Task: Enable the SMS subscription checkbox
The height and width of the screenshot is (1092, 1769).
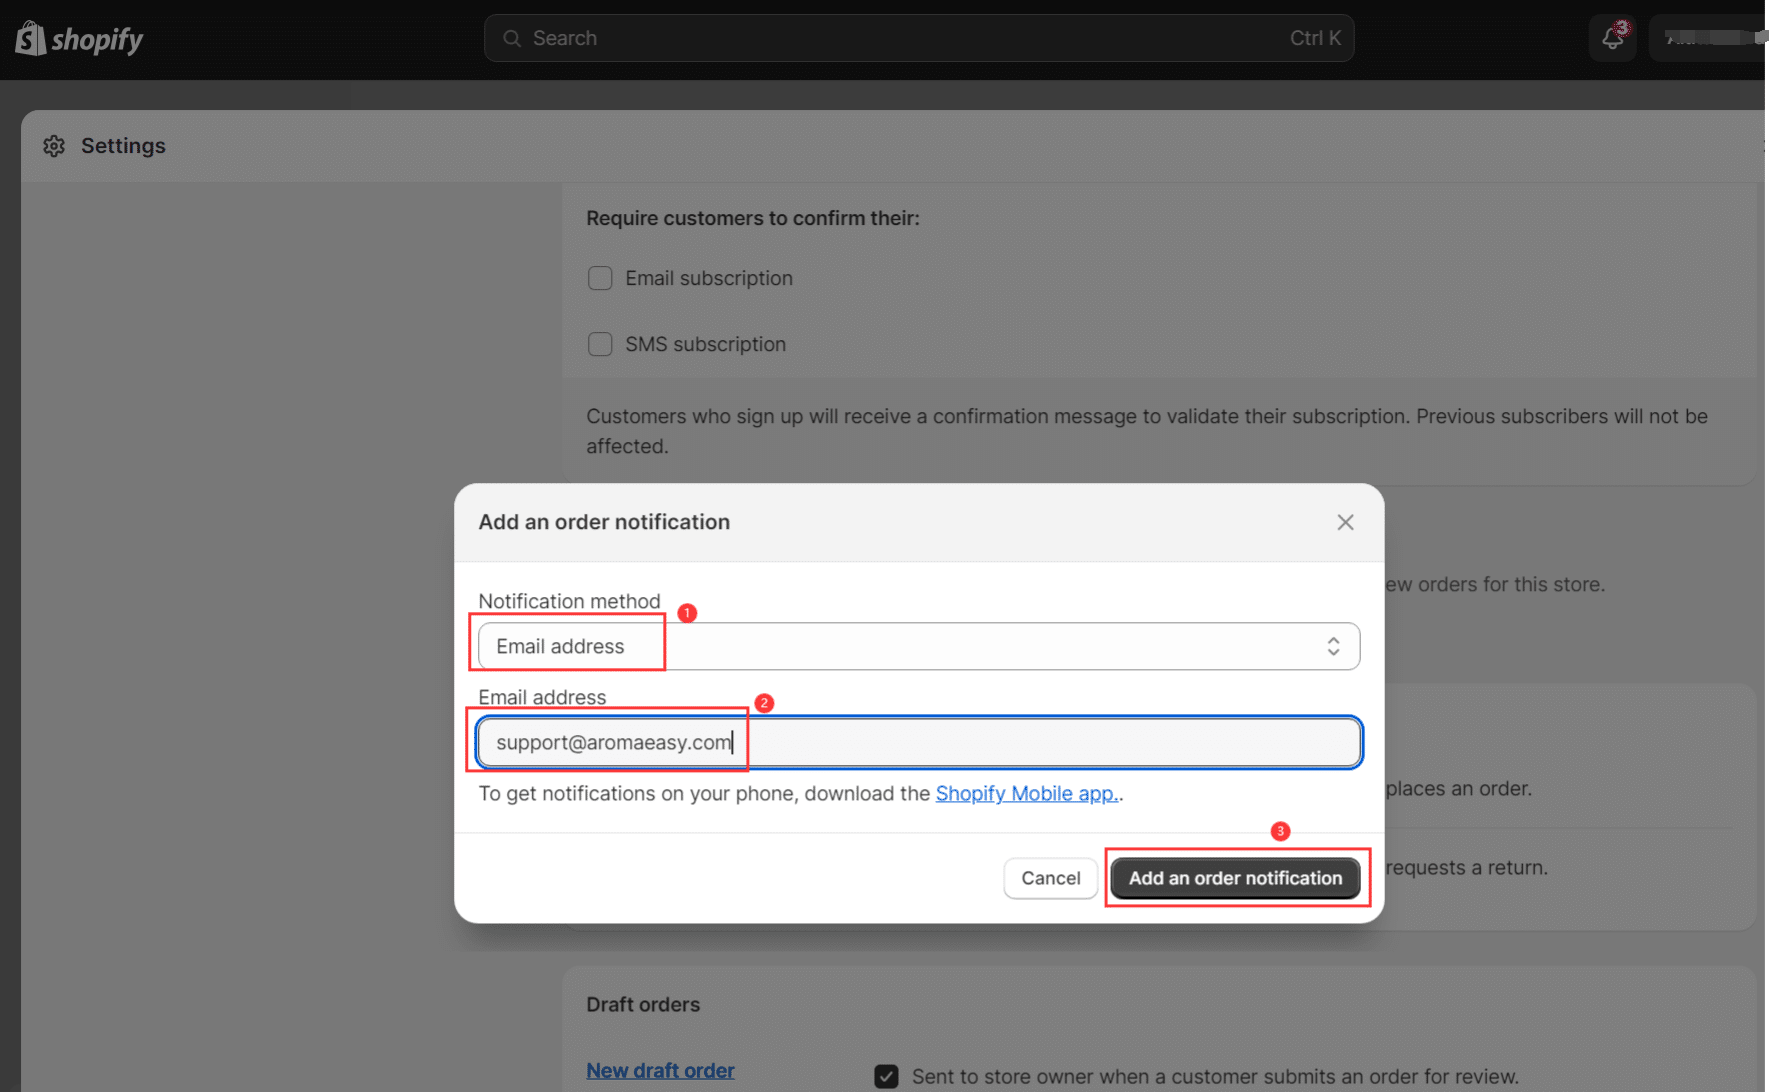Action: [x=600, y=344]
